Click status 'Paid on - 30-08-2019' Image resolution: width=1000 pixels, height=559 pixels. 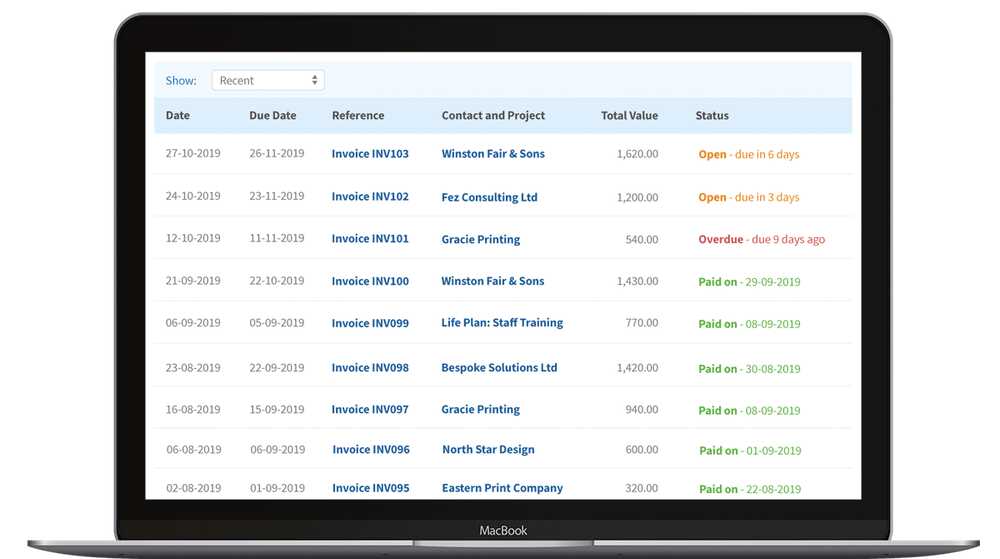(x=749, y=368)
